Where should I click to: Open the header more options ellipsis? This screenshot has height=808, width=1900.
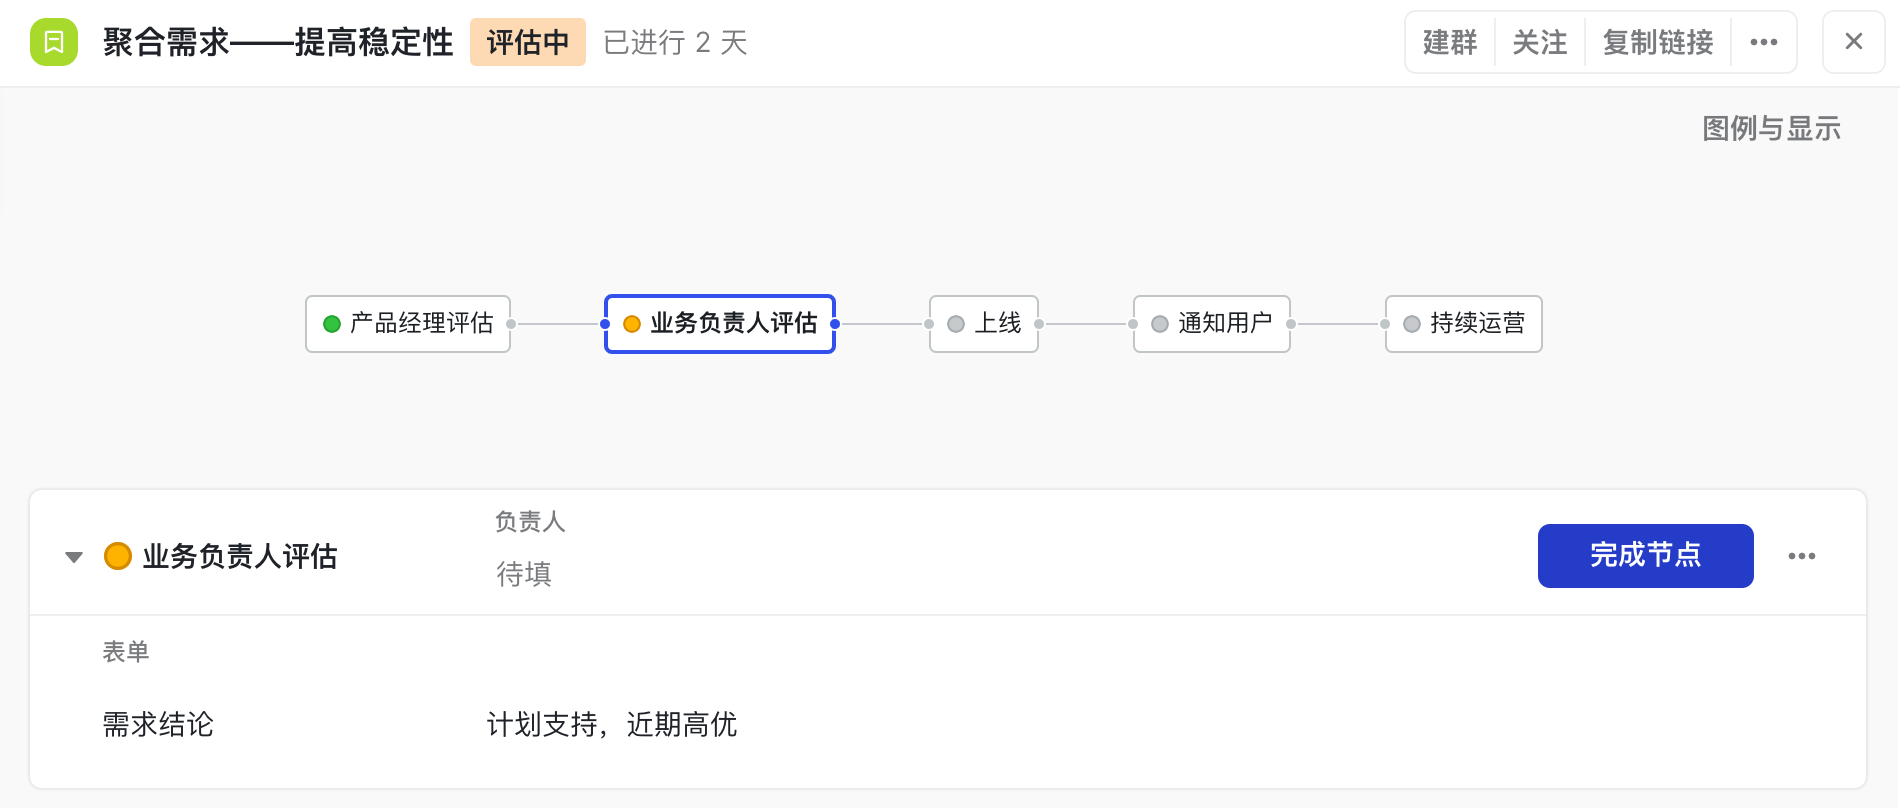coord(1764,42)
